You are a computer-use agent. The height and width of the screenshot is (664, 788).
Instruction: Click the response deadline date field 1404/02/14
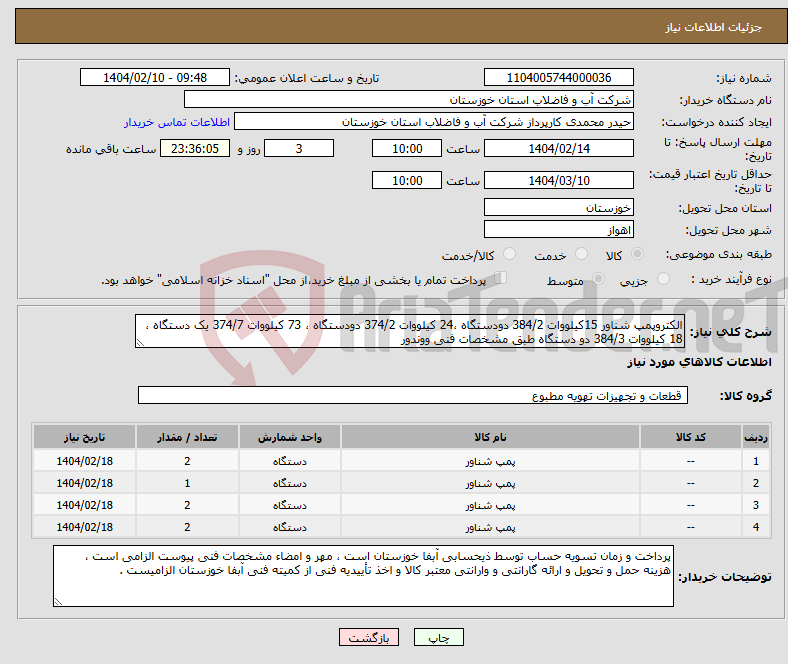[x=558, y=149]
